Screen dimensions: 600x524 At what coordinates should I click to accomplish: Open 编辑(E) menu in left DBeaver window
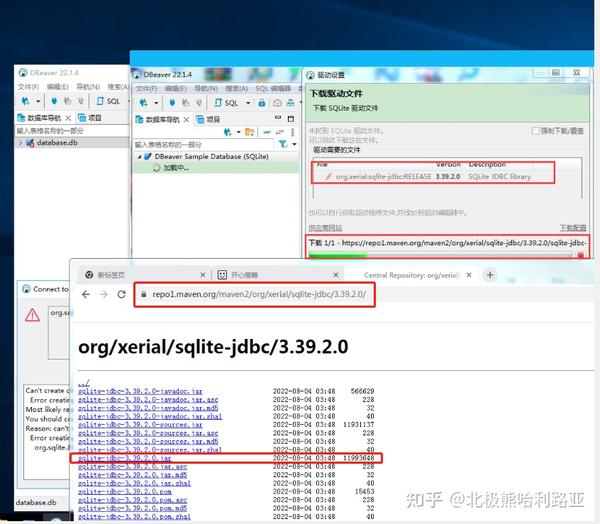[58, 87]
